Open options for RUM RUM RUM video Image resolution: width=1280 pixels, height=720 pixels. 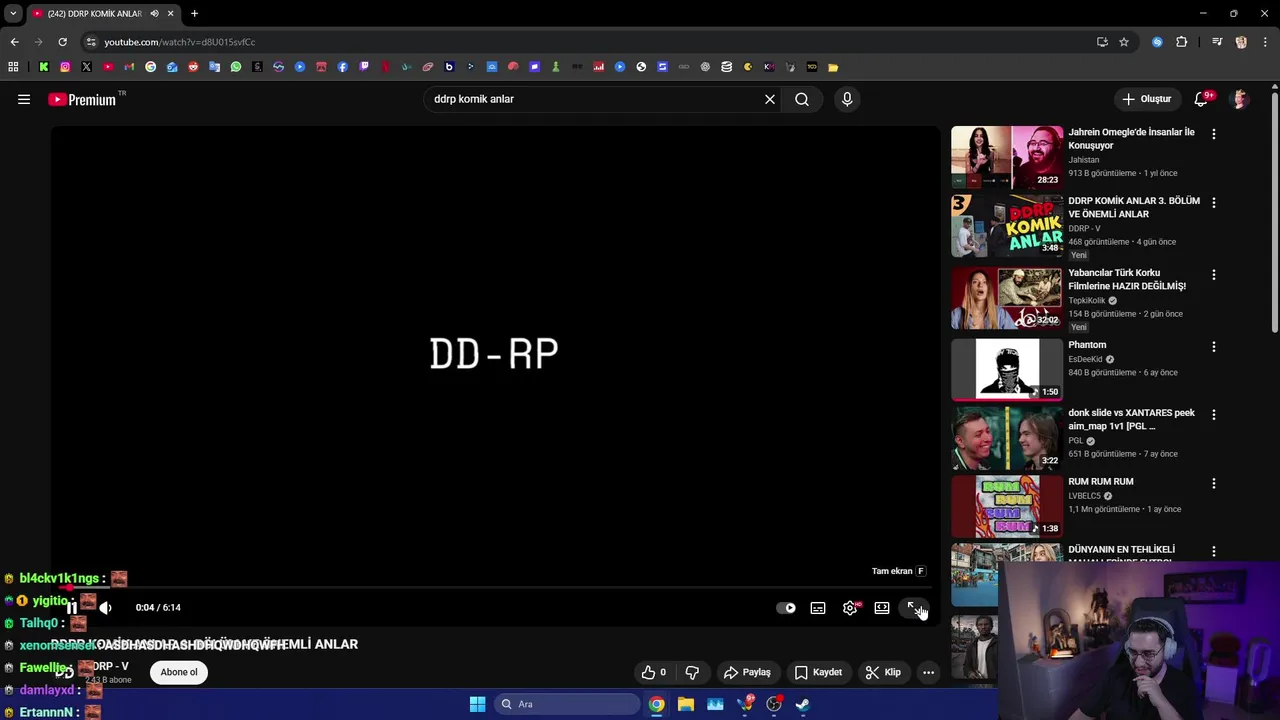pyautogui.click(x=1214, y=483)
